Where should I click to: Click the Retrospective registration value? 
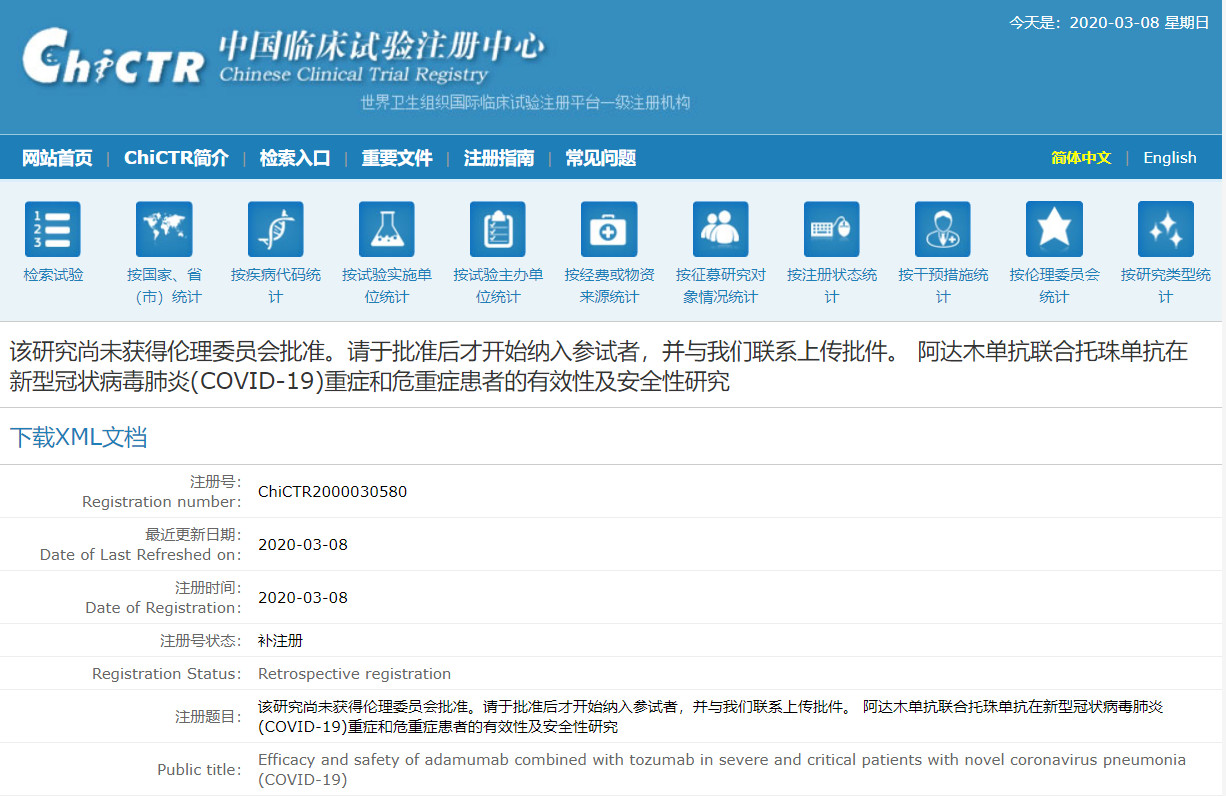(x=355, y=674)
